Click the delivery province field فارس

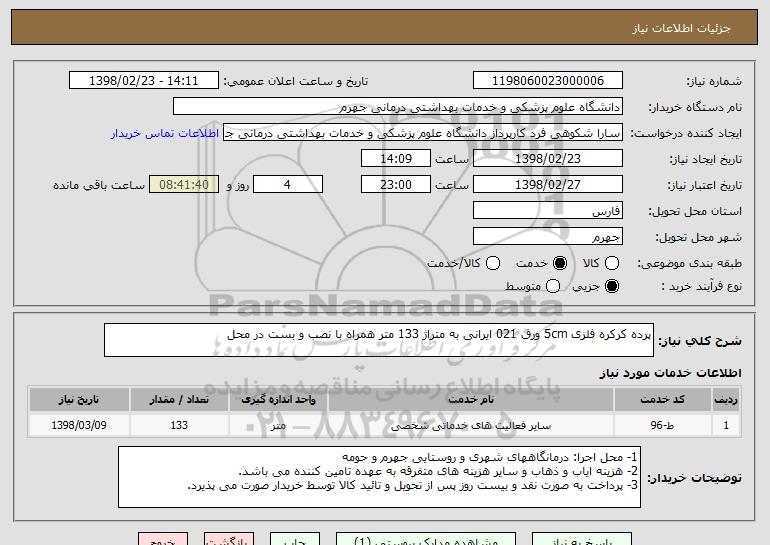(x=548, y=211)
